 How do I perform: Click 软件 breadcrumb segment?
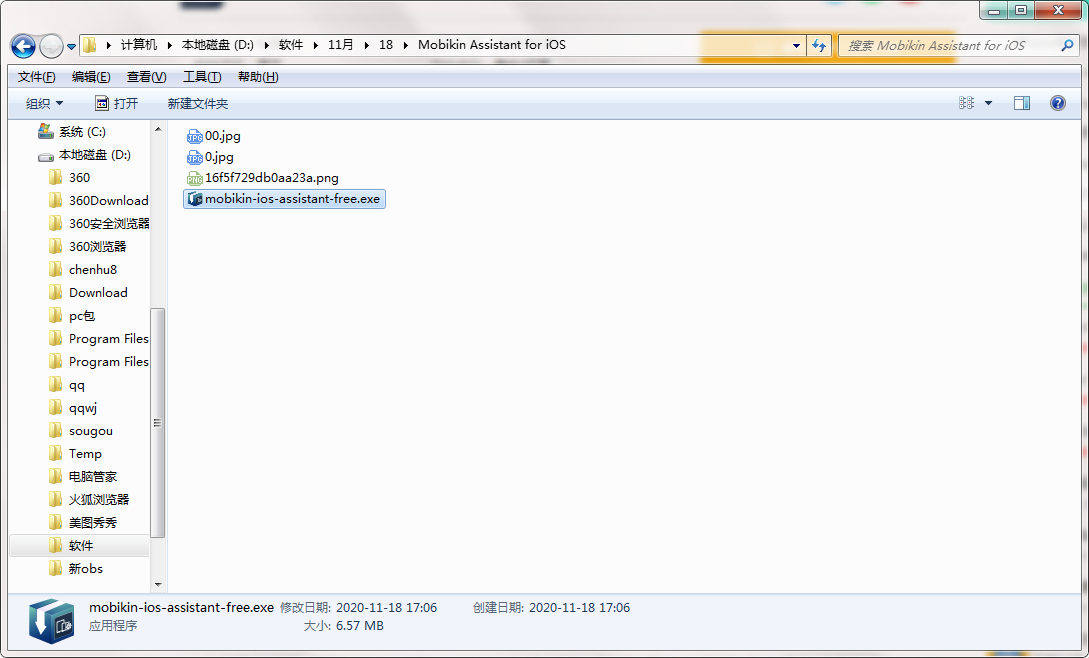pos(291,44)
